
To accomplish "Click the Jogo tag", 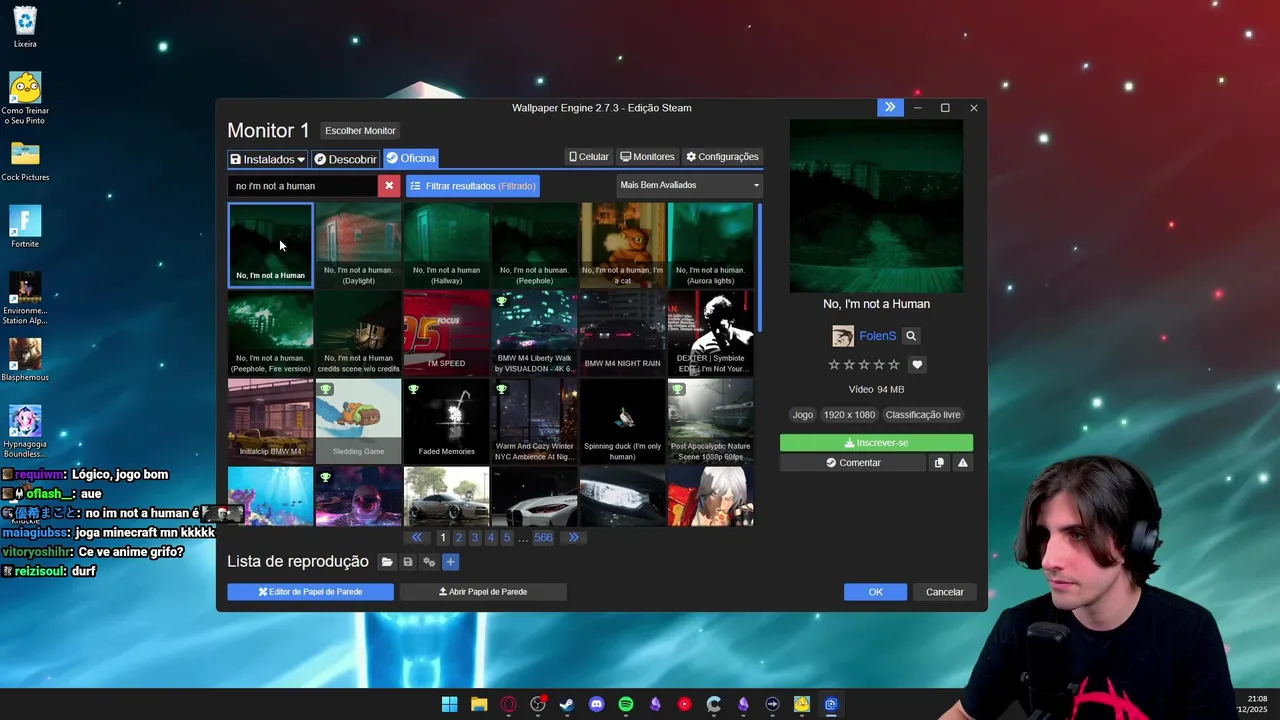I will point(803,415).
